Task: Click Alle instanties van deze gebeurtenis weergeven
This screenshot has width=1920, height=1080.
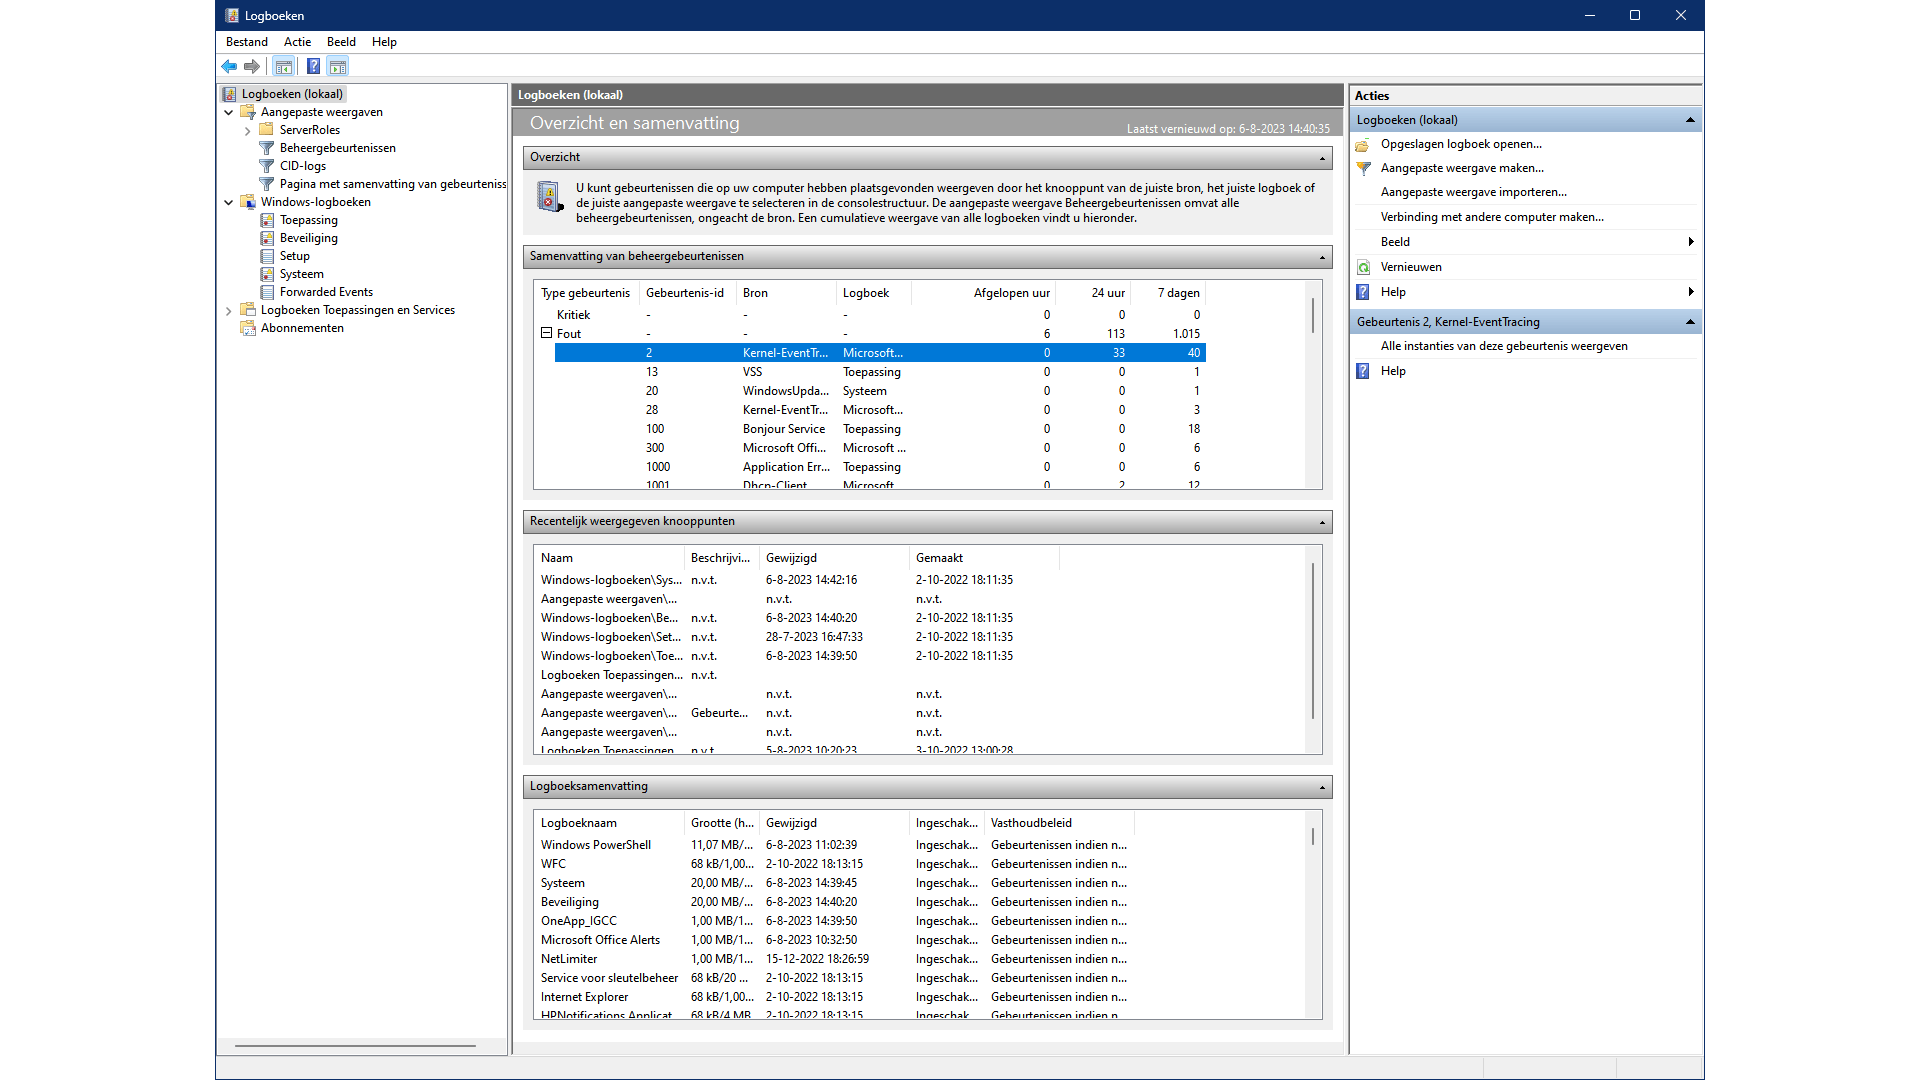Action: (x=1503, y=346)
